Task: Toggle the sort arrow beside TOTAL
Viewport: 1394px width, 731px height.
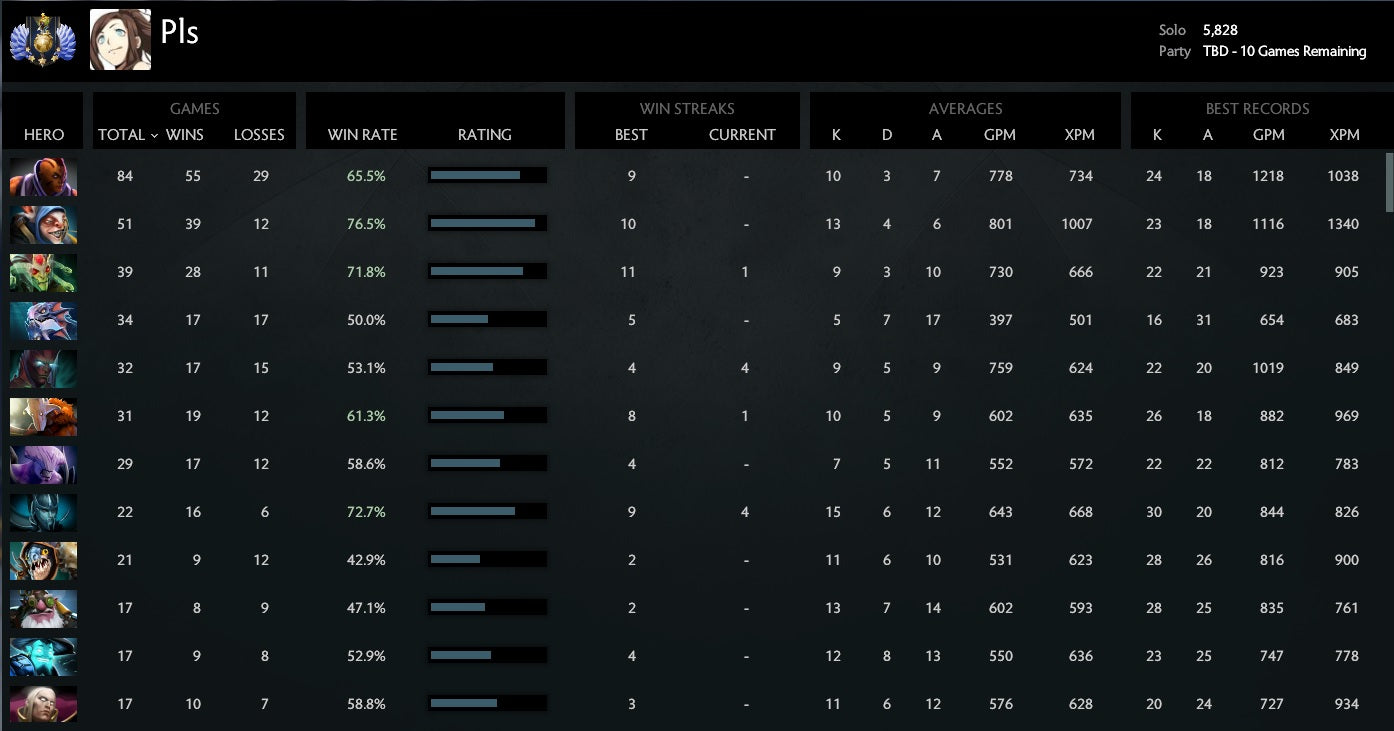Action: tap(154, 135)
